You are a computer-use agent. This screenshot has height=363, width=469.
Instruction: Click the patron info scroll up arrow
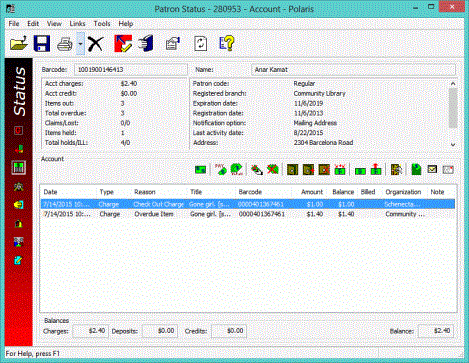(x=453, y=84)
